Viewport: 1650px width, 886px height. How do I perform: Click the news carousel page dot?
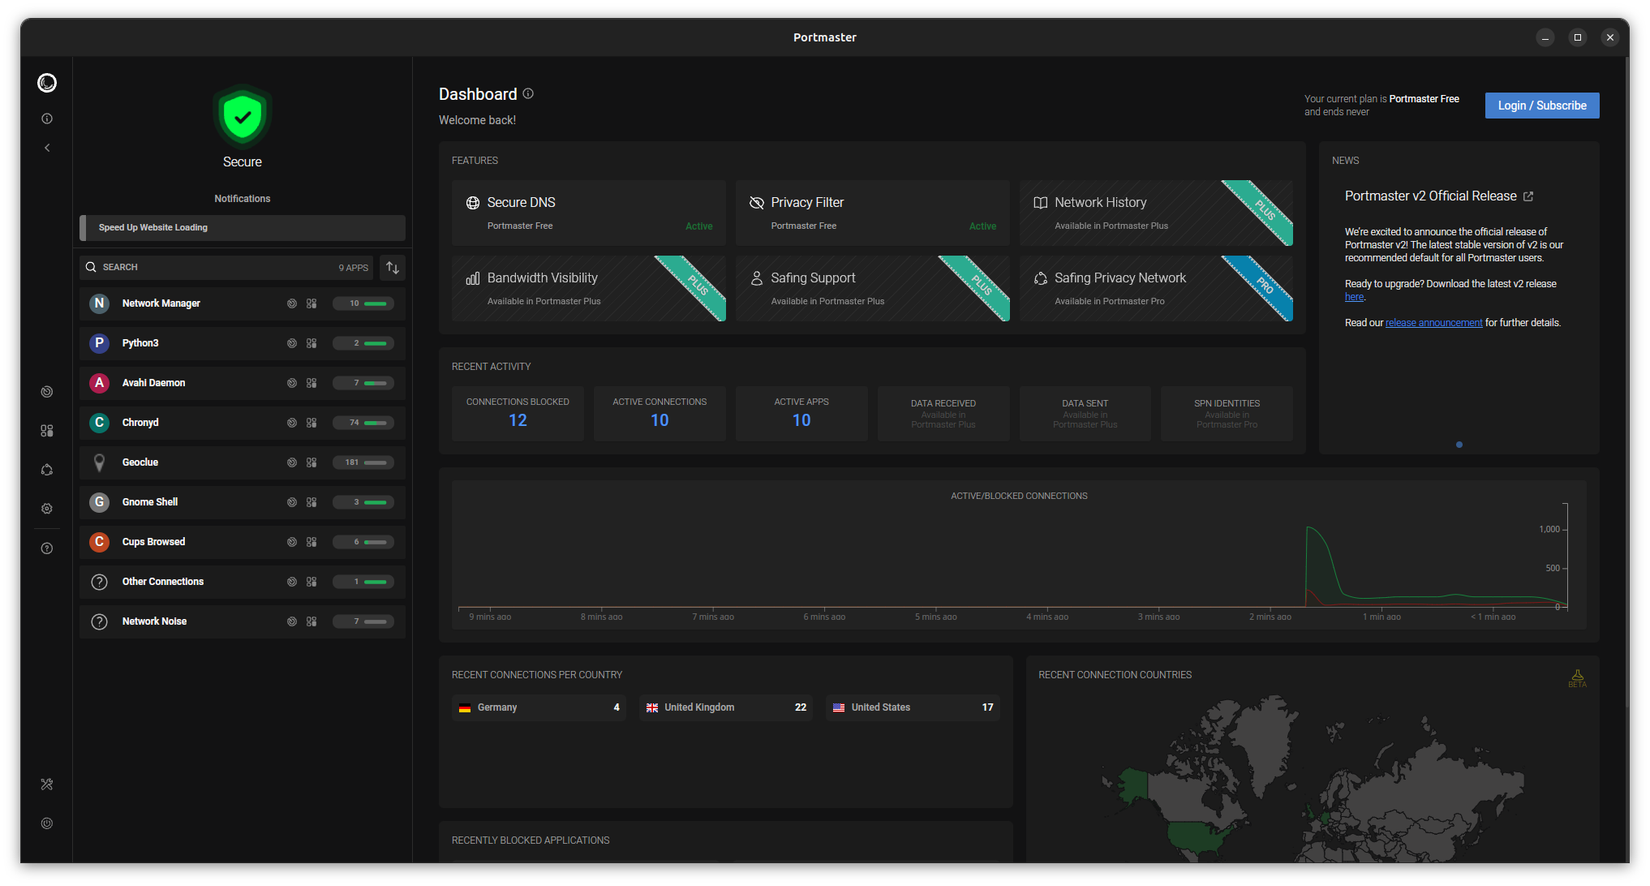tap(1459, 445)
